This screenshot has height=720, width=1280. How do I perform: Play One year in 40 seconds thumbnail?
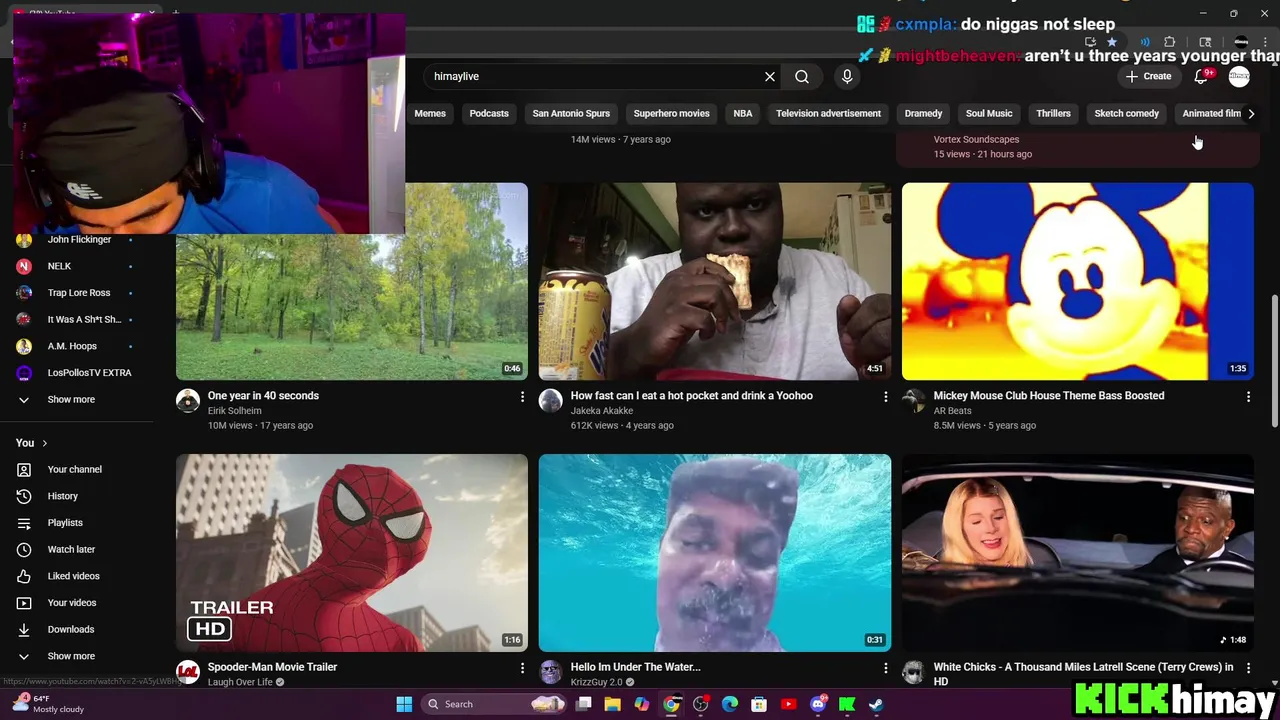click(352, 281)
